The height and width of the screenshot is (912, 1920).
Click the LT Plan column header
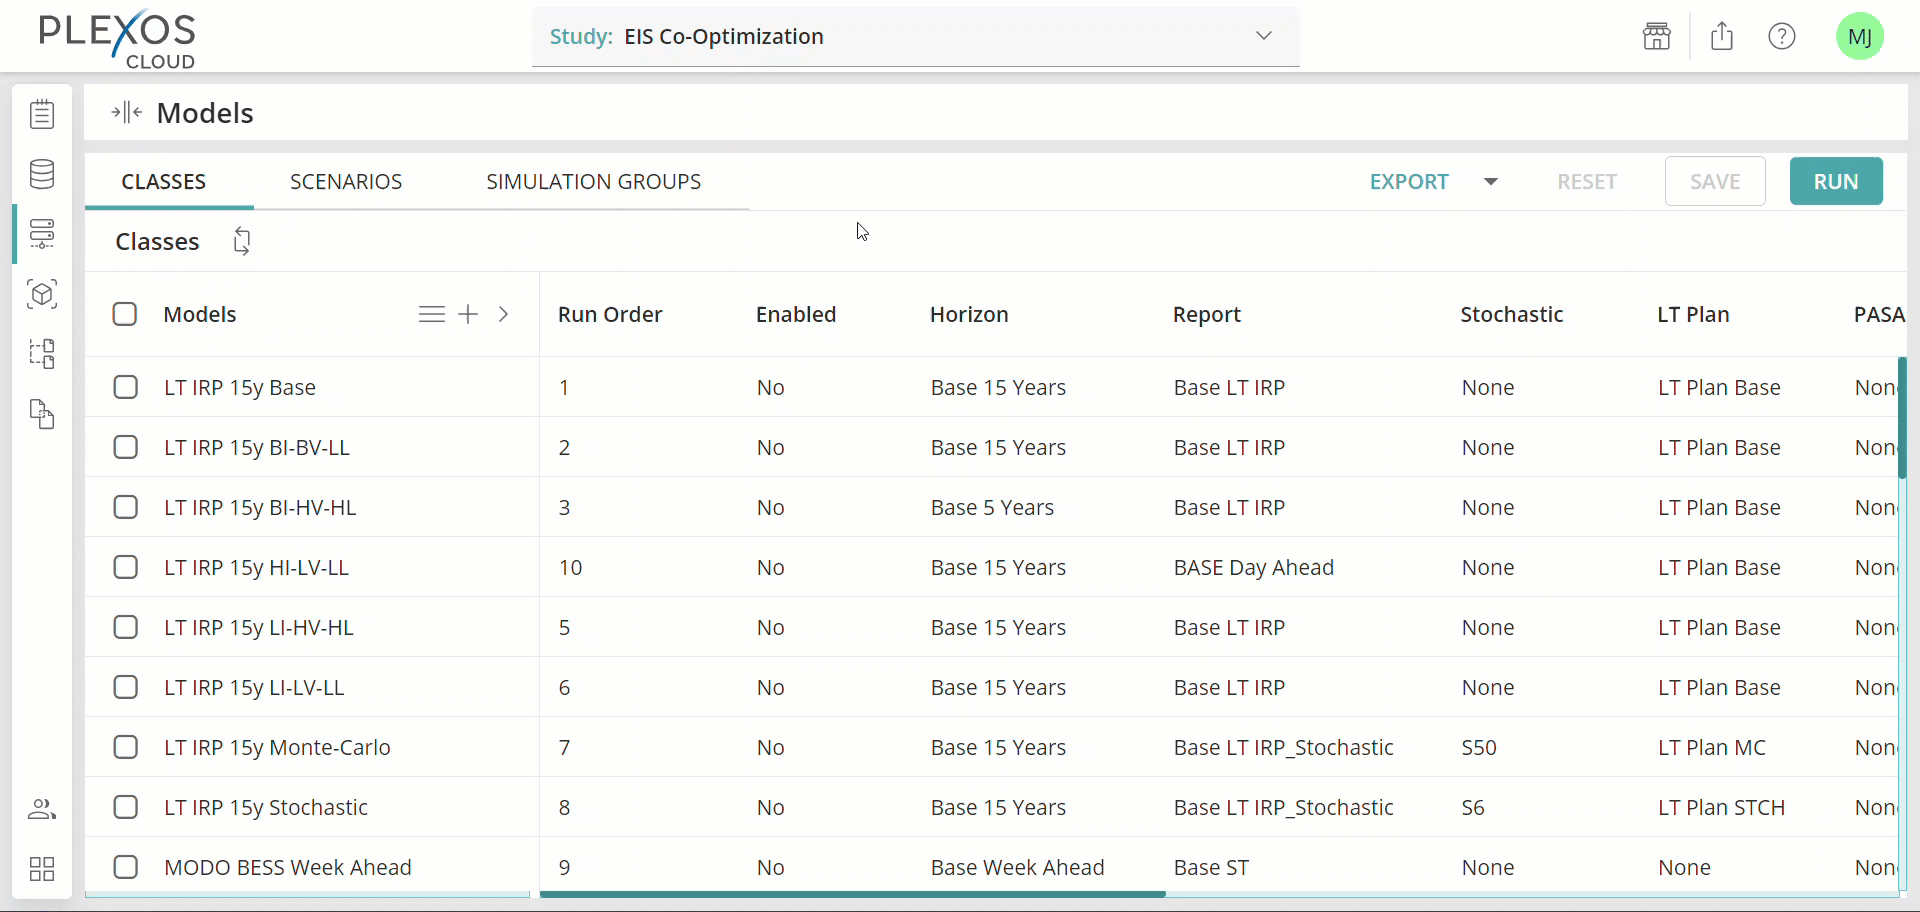click(1693, 314)
